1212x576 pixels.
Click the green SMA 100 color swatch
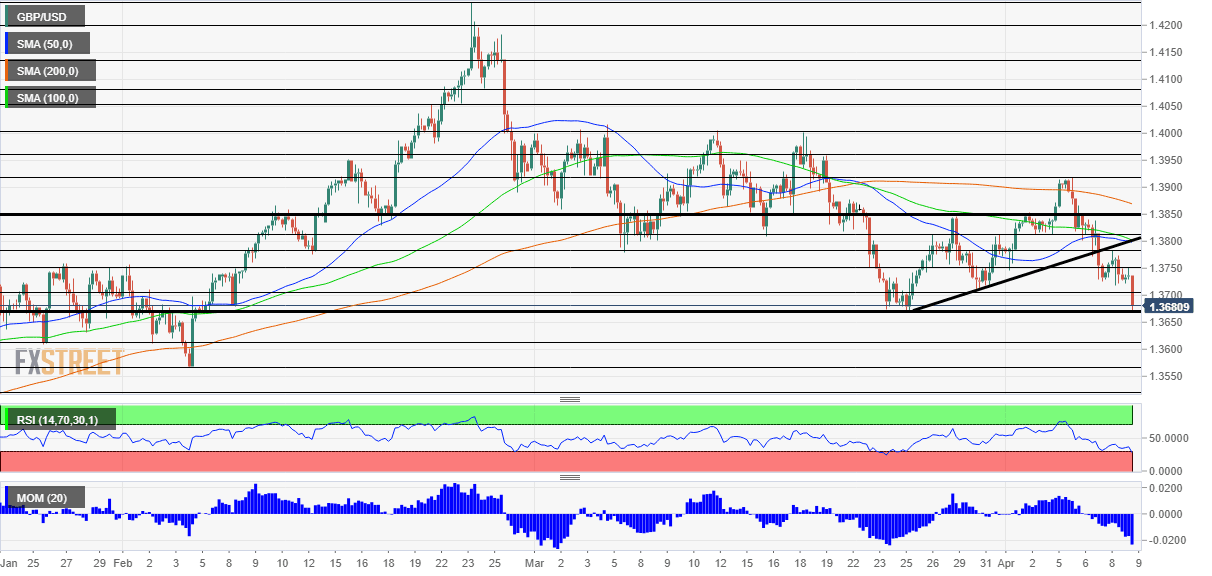coord(7,97)
